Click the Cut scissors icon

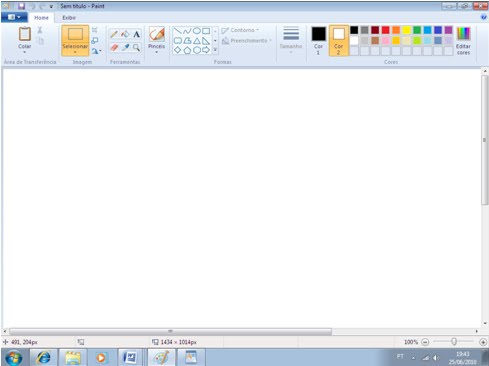pyautogui.click(x=40, y=30)
